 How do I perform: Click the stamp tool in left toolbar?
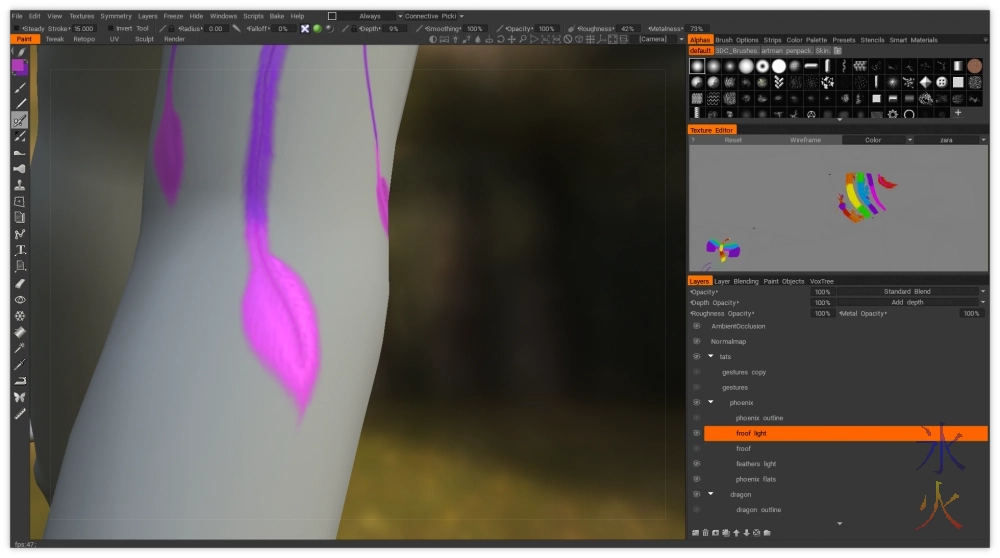[20, 185]
